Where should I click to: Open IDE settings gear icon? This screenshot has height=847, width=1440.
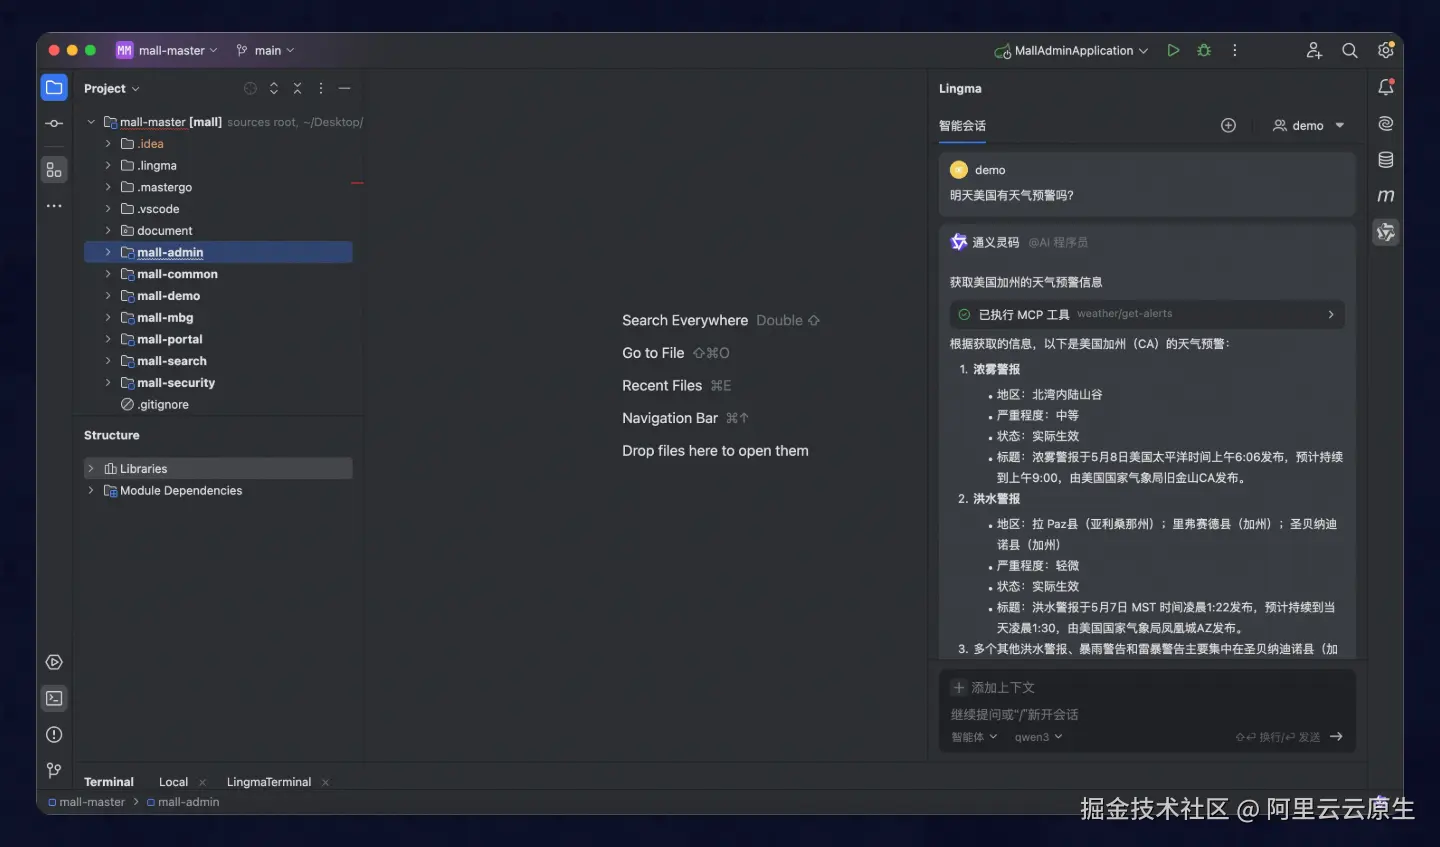1386,50
